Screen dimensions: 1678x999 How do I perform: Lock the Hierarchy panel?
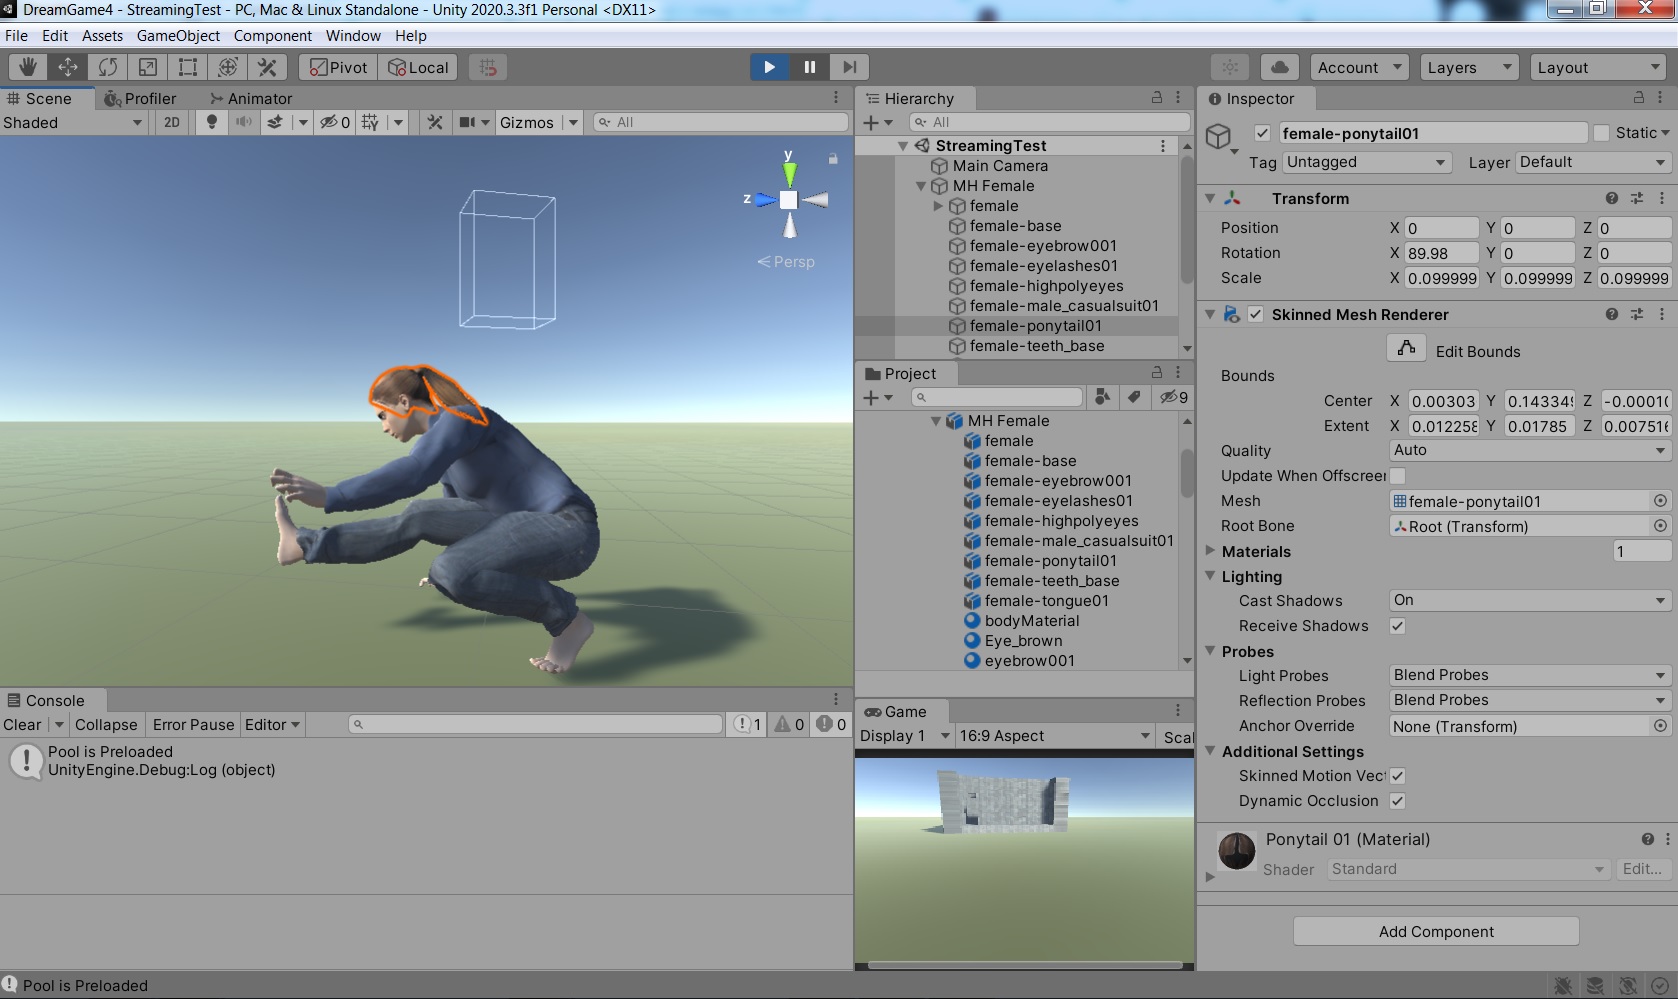tap(1157, 98)
